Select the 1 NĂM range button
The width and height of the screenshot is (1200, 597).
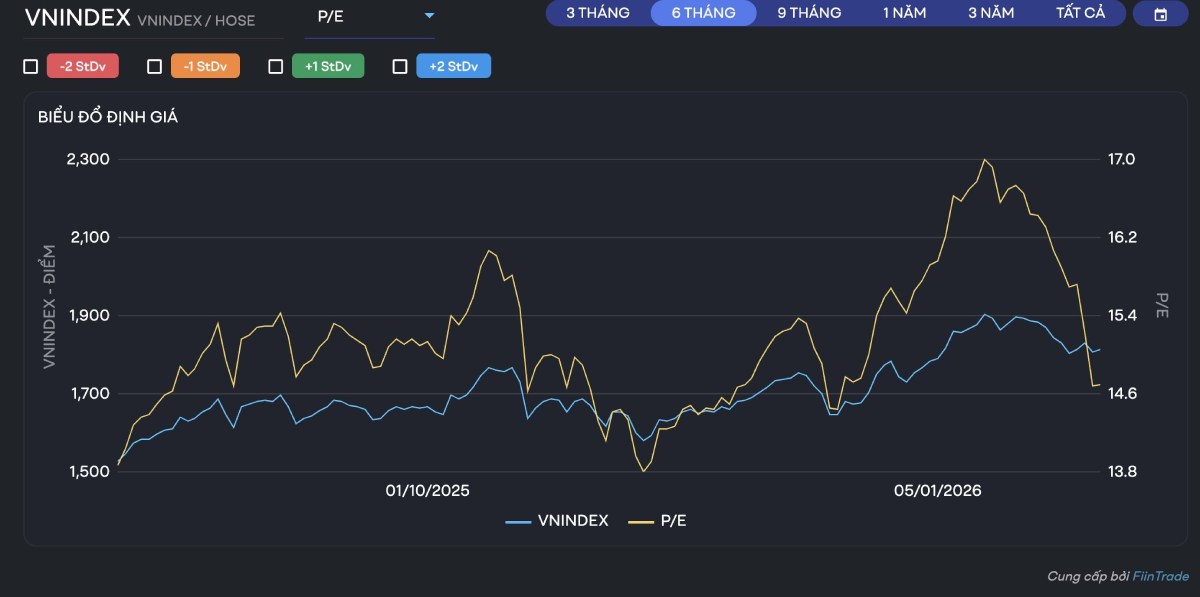[903, 13]
